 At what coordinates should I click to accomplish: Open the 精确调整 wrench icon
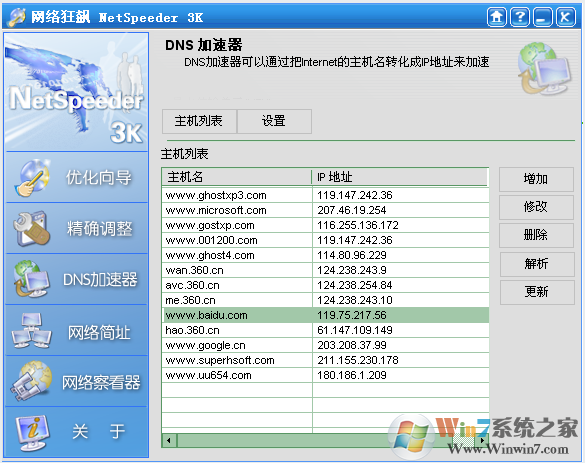pyautogui.click(x=31, y=228)
